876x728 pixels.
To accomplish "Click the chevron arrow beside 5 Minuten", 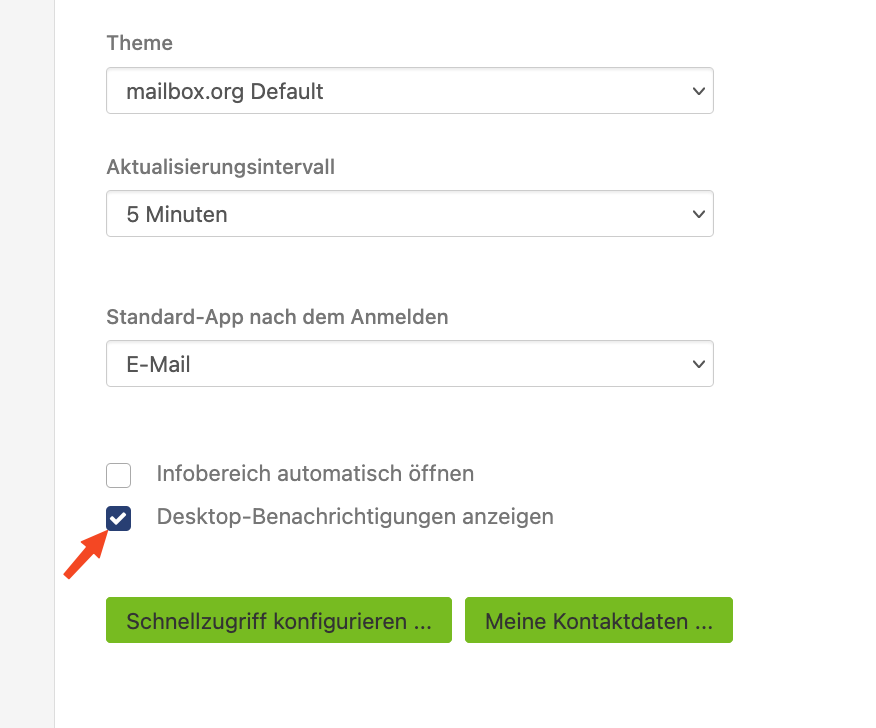I will click(698, 214).
